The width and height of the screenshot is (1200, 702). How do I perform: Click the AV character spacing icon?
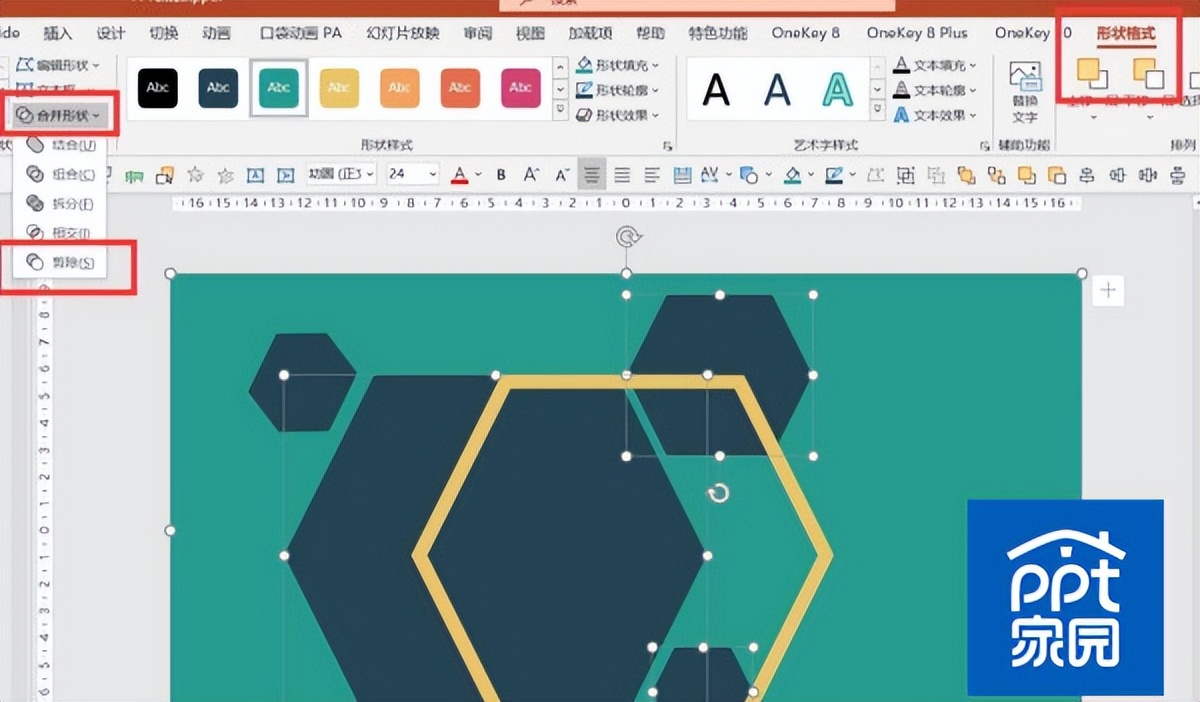coord(710,175)
